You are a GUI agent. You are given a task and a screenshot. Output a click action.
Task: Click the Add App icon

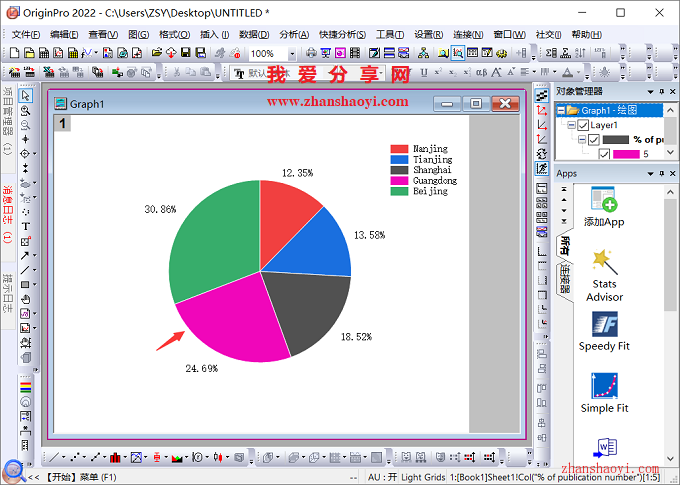click(x=604, y=207)
